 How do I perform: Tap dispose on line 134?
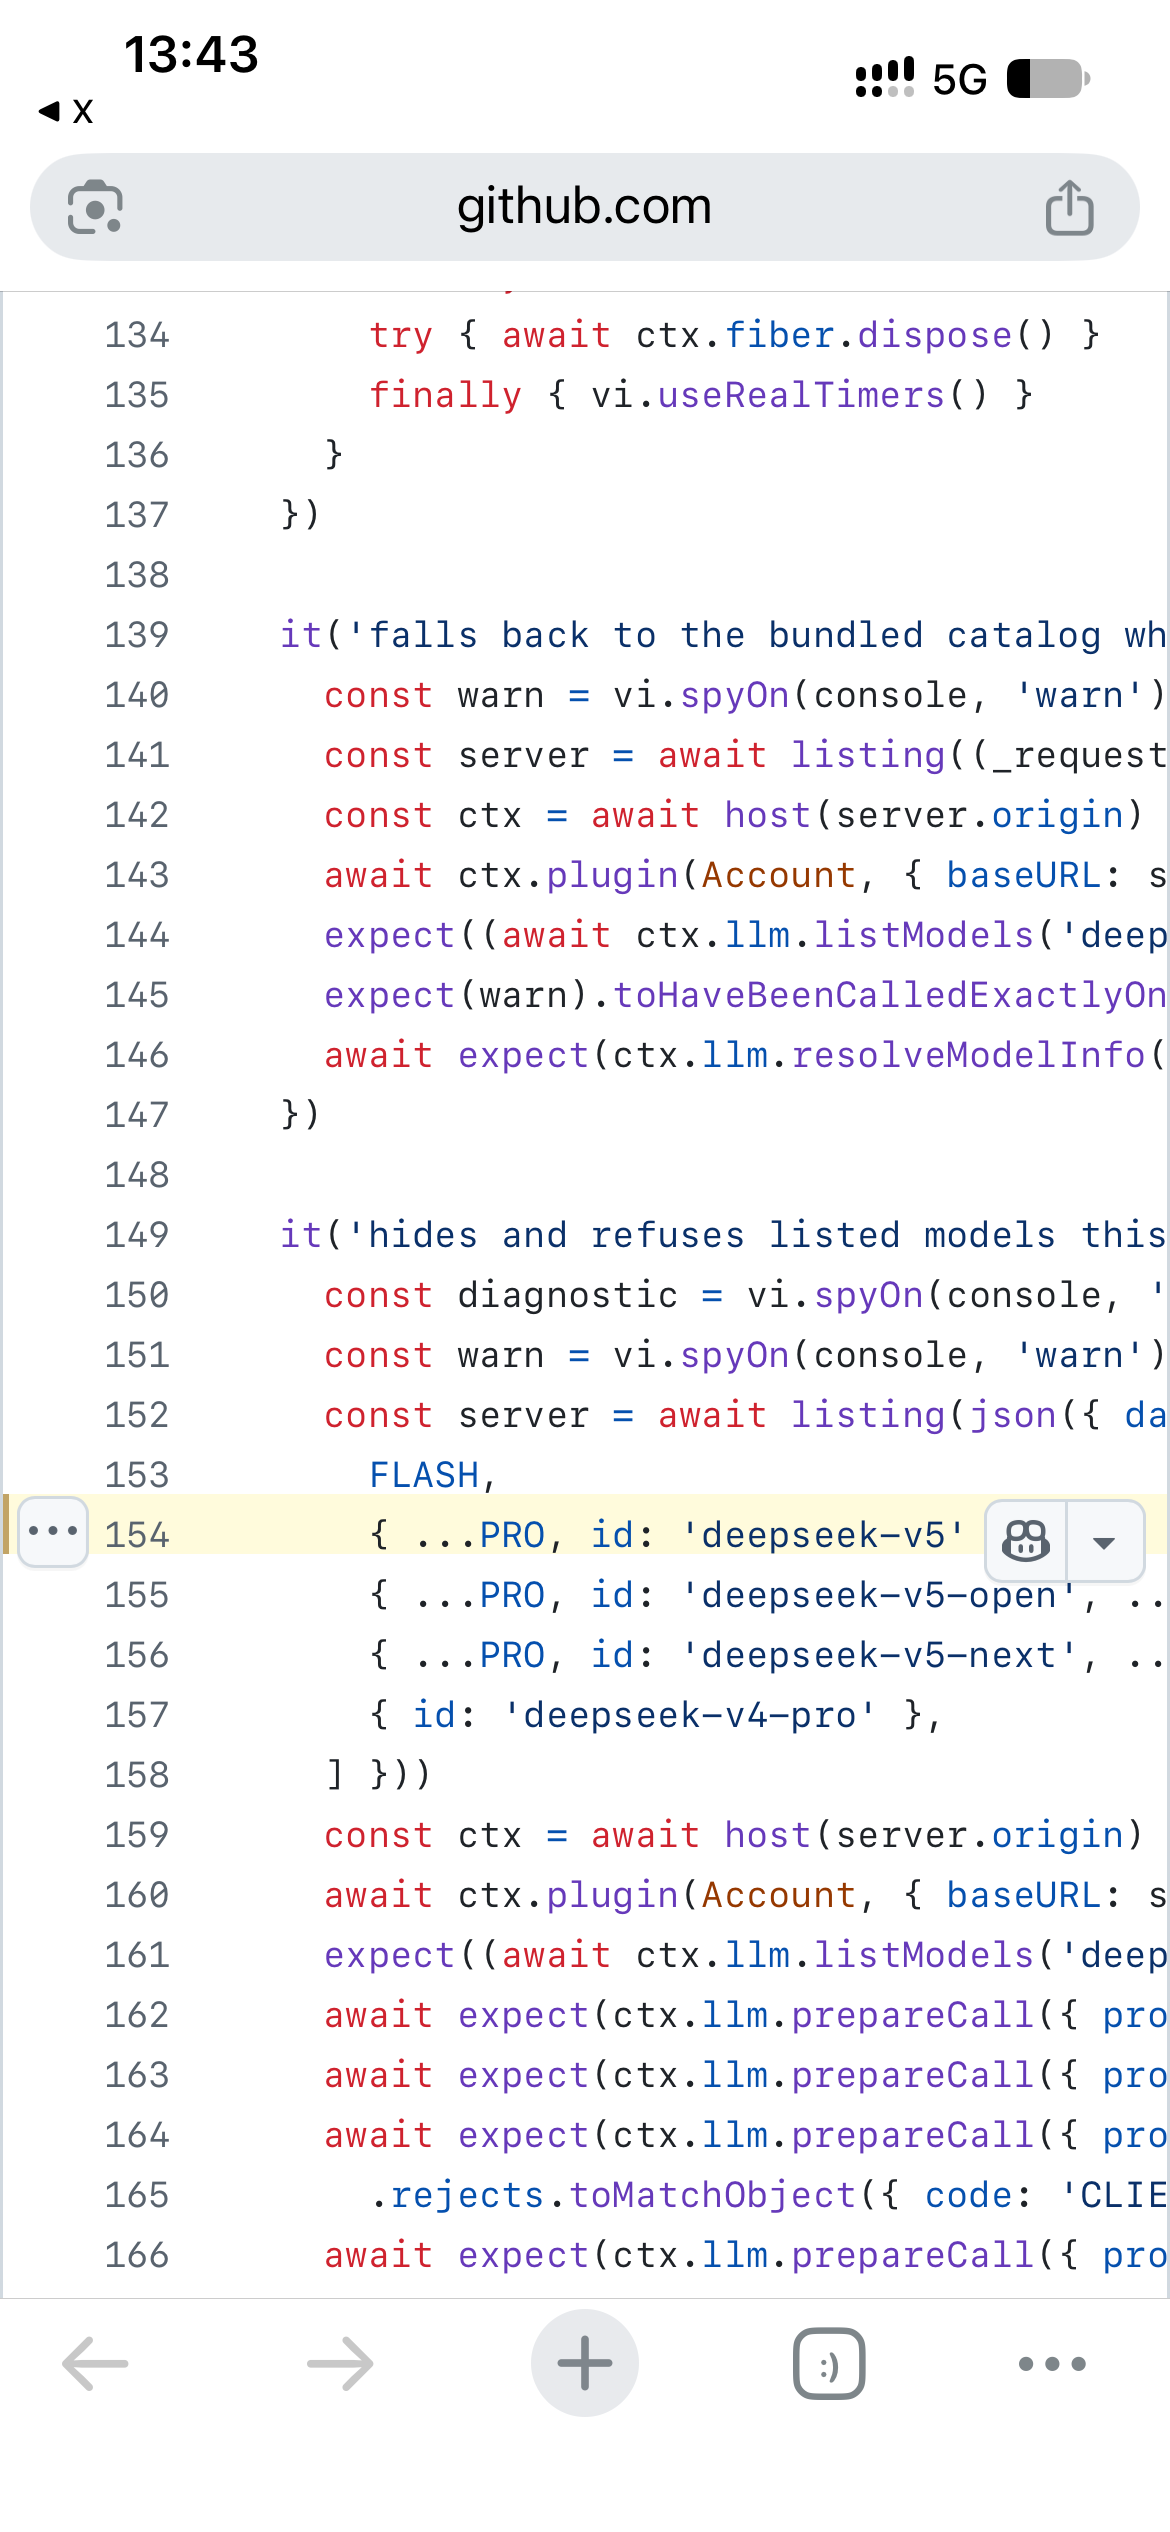click(935, 335)
